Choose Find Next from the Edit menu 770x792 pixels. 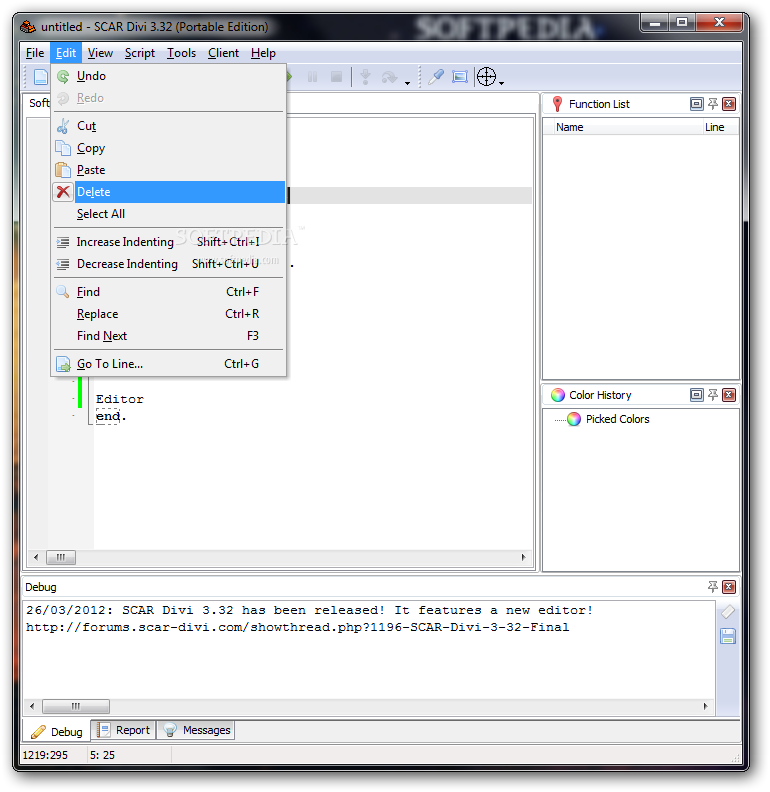pos(169,336)
